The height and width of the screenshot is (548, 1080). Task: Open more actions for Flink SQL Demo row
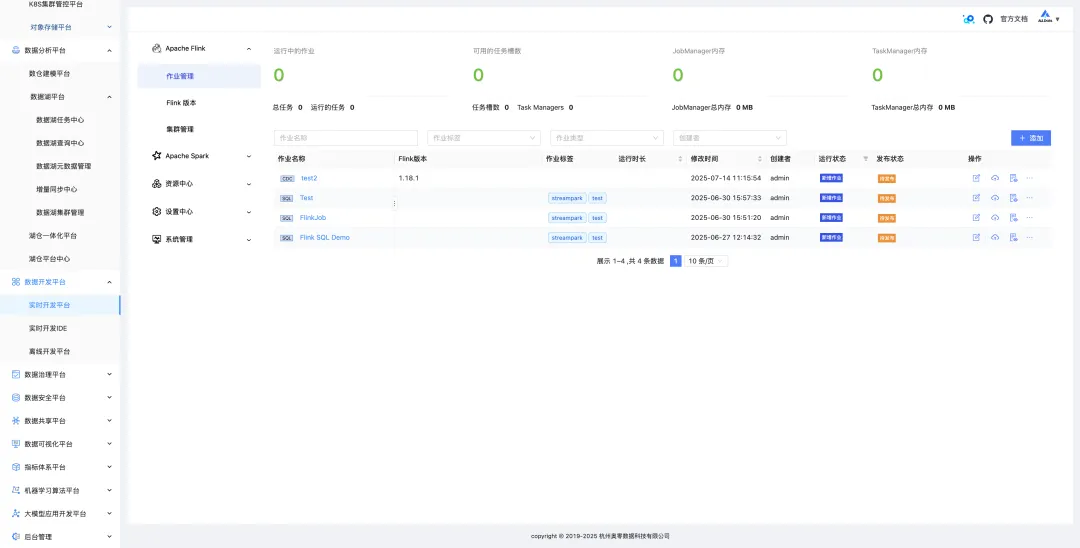1030,238
